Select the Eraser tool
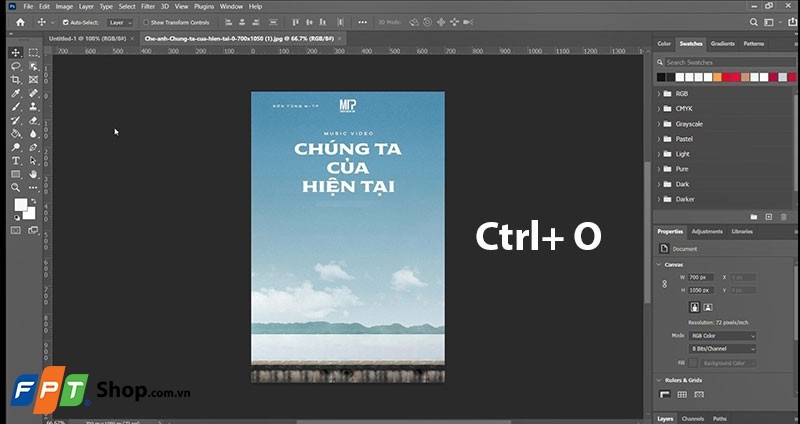This screenshot has width=800, height=424. 33,120
